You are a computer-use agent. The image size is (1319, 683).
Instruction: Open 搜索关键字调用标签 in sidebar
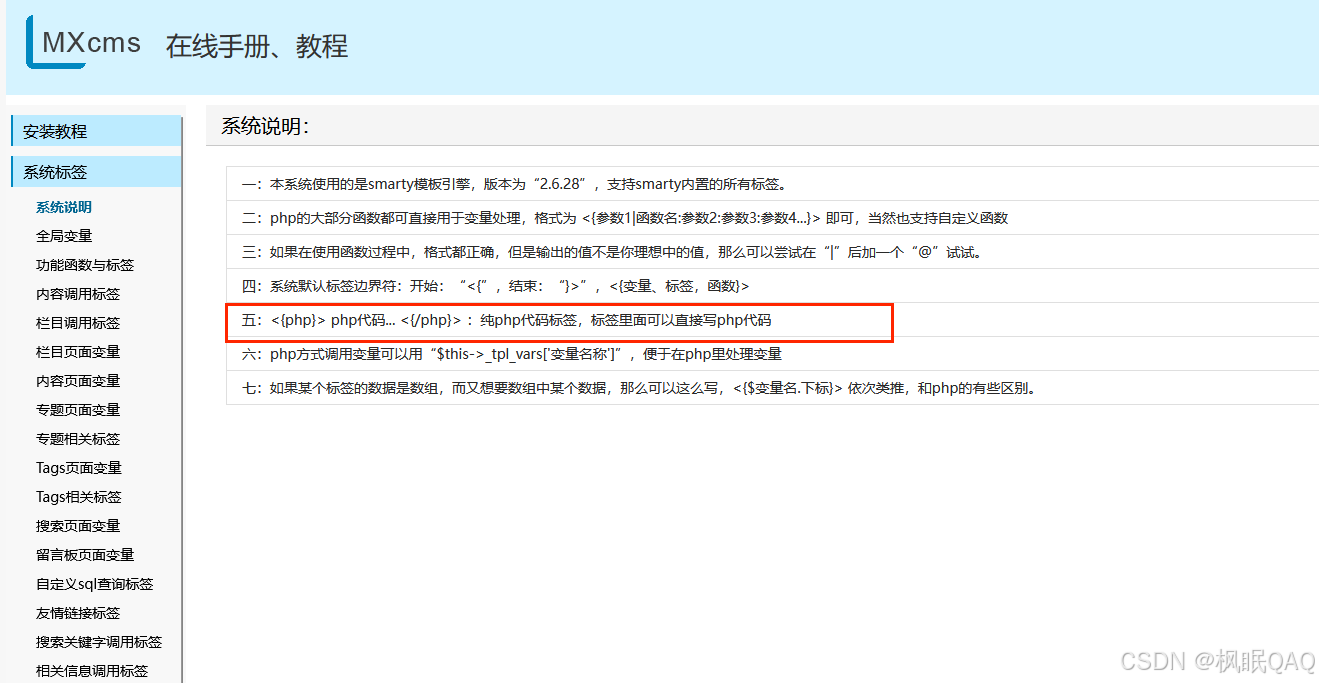(97, 641)
